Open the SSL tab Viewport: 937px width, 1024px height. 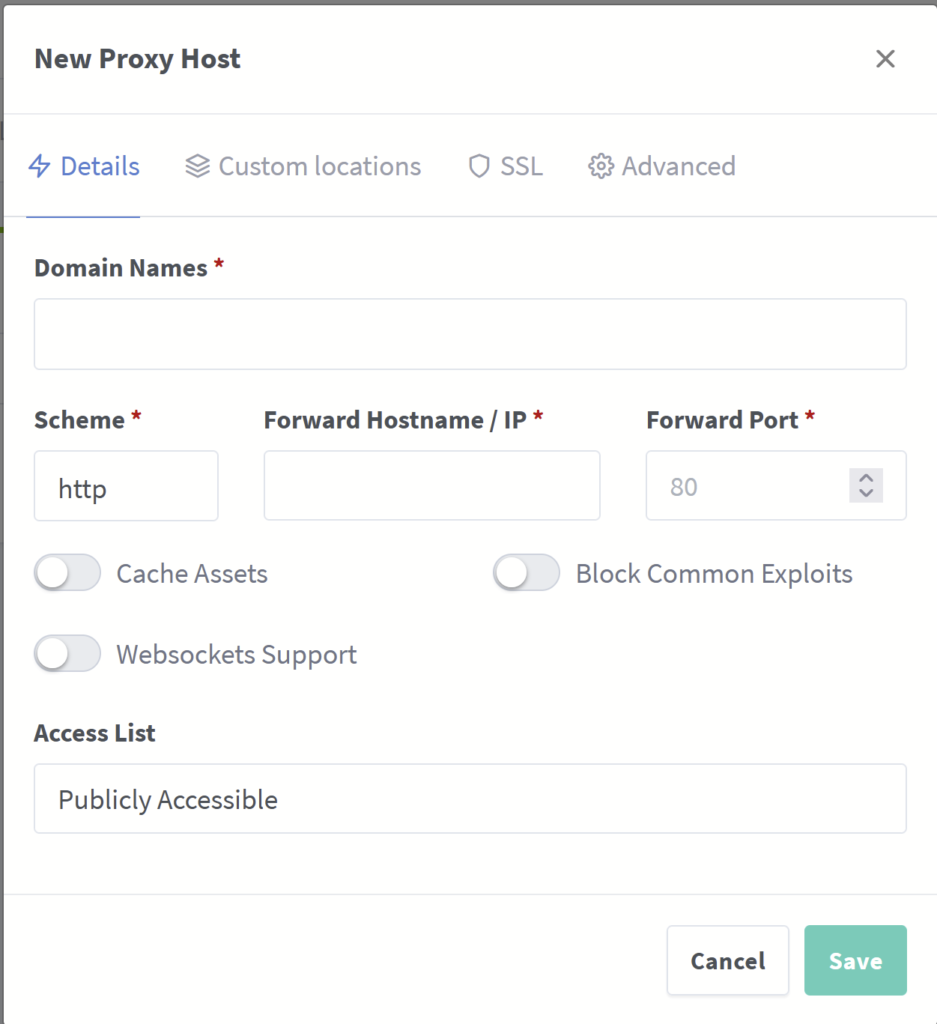pos(520,166)
